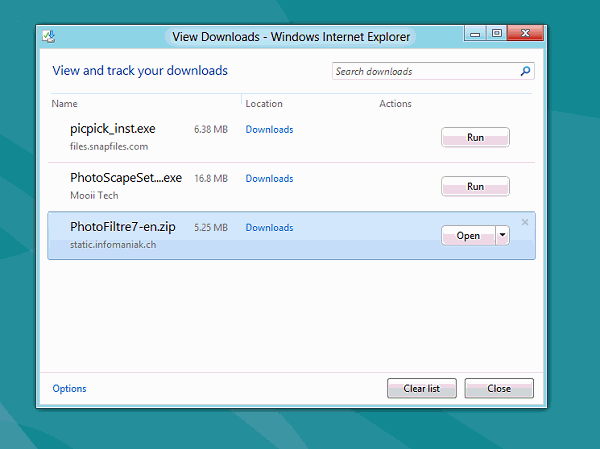The image size is (600, 449).
Task: Open the Options link
Action: click(69, 389)
